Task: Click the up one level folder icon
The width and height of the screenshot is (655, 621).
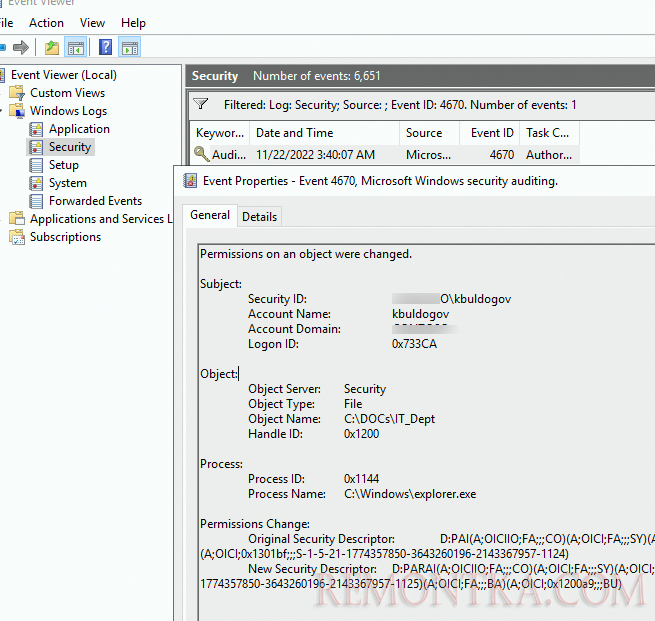Action: tap(52, 47)
